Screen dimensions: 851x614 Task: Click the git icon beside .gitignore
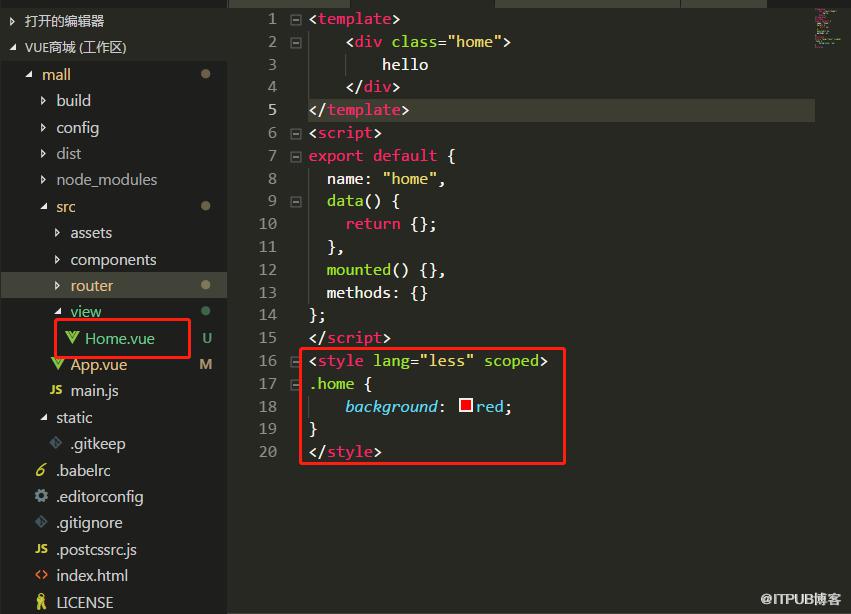(x=41, y=522)
